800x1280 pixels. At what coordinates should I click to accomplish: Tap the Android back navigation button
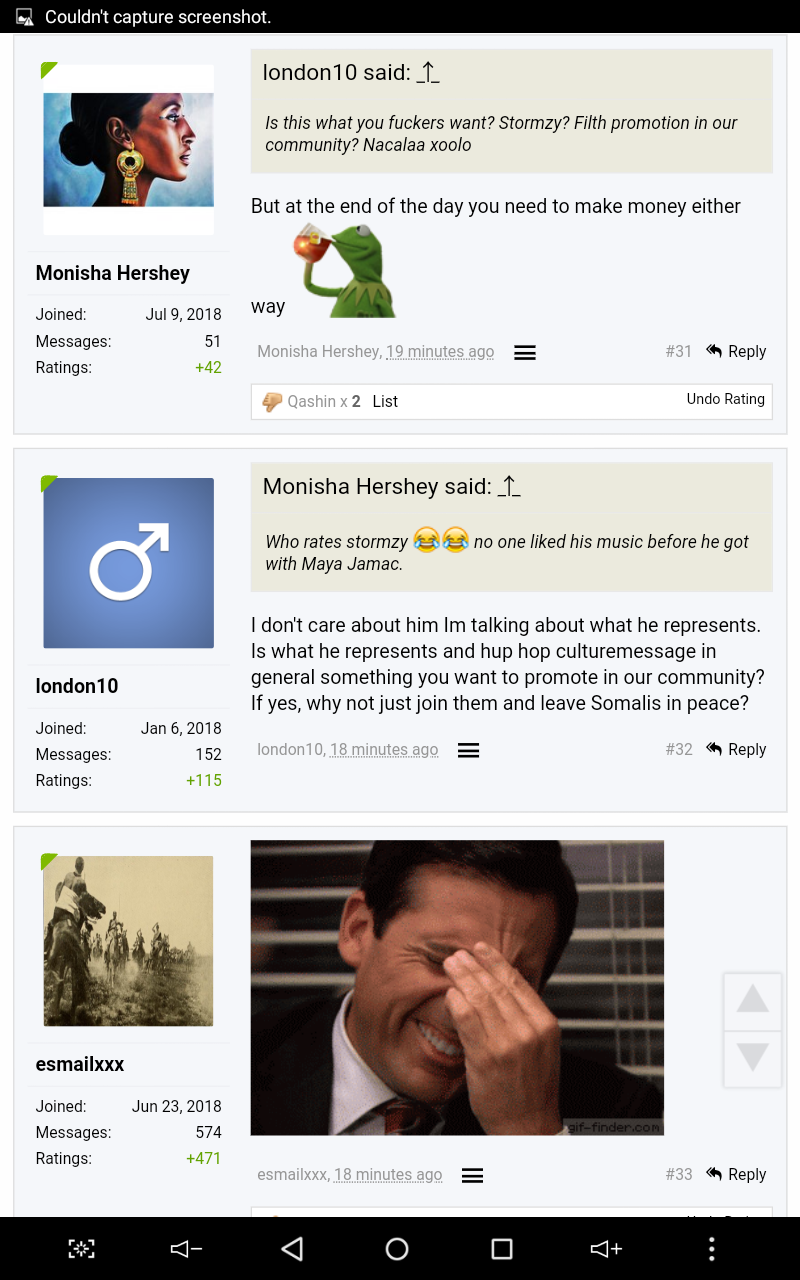click(x=292, y=1248)
